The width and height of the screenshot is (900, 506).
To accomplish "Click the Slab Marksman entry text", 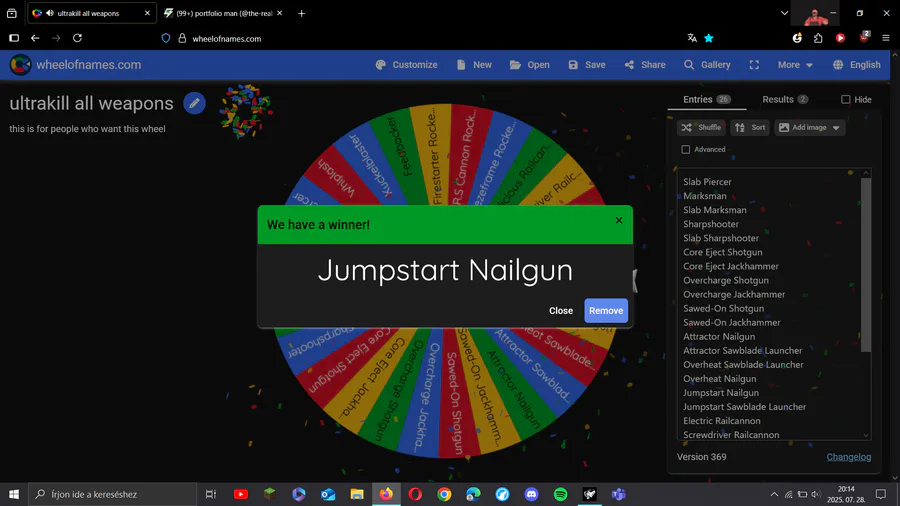I will point(715,210).
